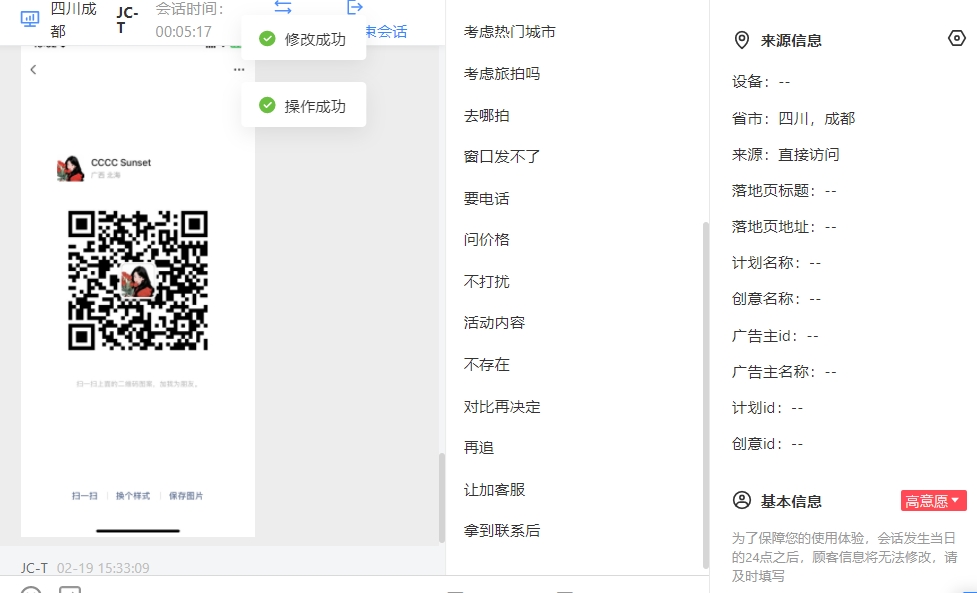Select quick reply 拿到联系后
This screenshot has height=593, width=977.
click(502, 531)
